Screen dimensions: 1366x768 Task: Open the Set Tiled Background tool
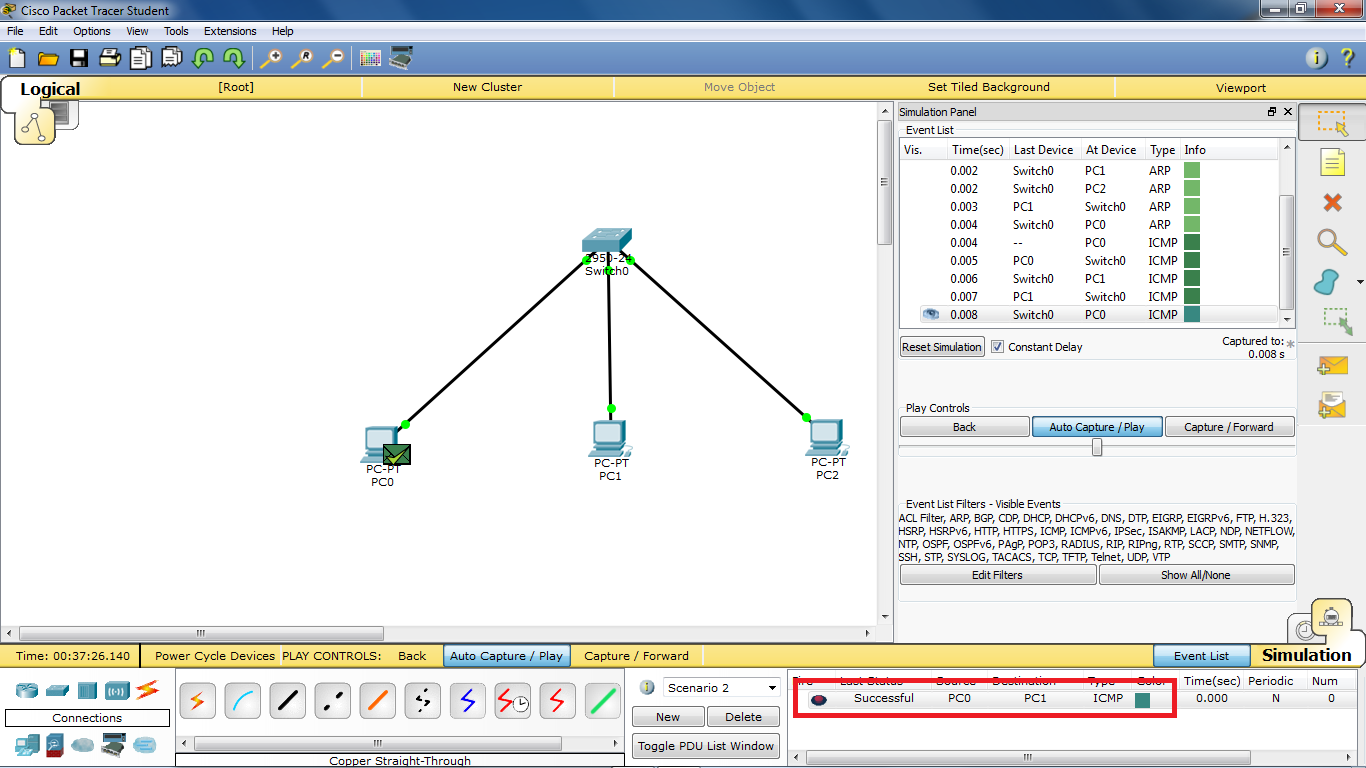click(989, 87)
